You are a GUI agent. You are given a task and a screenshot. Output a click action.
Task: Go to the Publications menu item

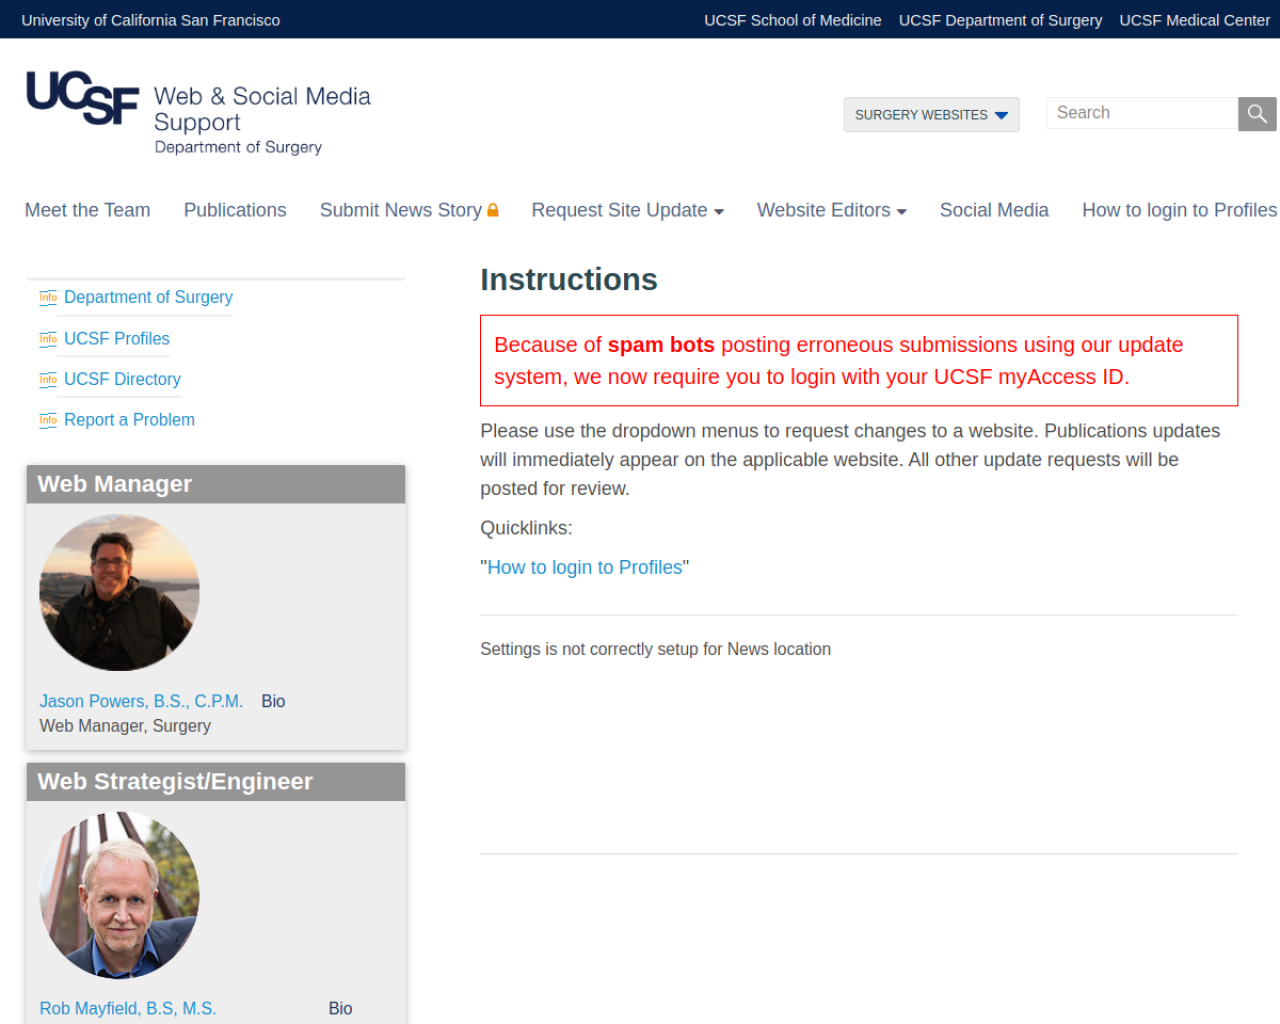[235, 210]
